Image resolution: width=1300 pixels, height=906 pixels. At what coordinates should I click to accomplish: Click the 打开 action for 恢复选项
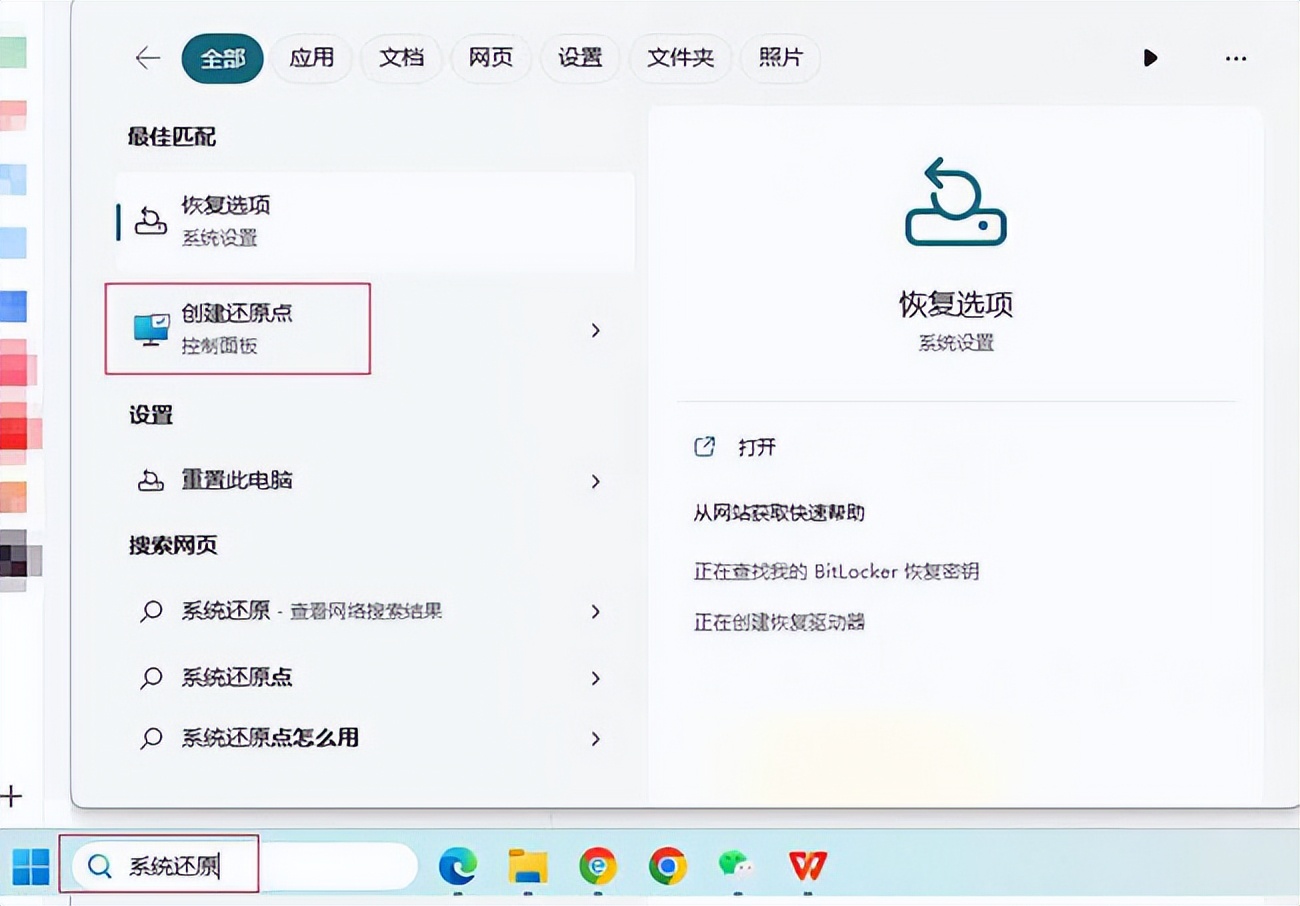click(737, 447)
